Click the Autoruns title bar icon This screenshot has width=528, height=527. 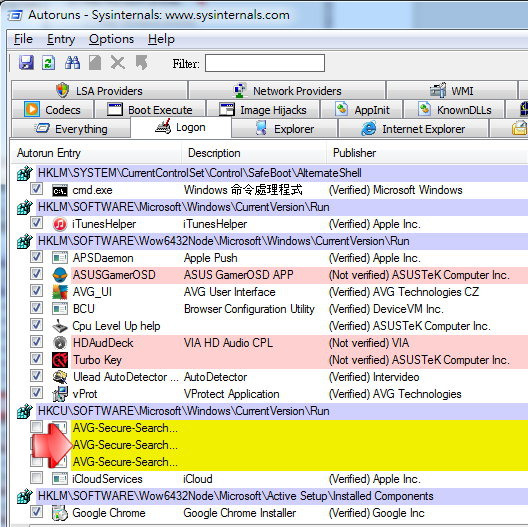[15, 15]
